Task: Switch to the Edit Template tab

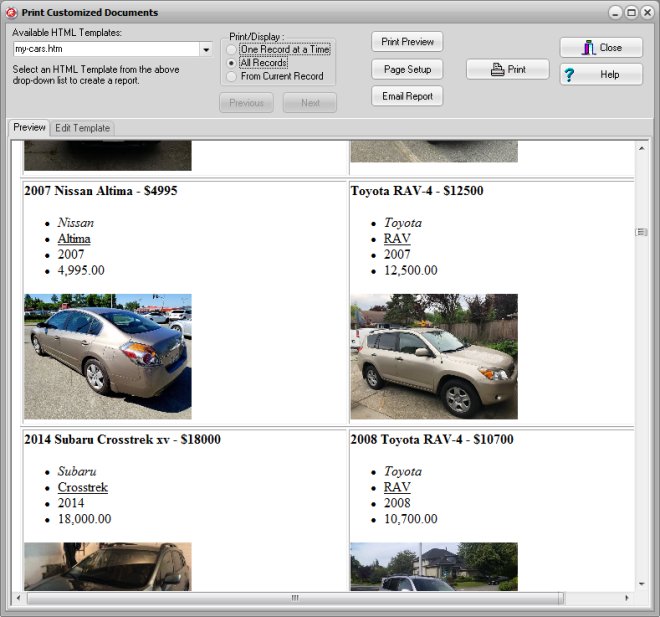Action: point(82,128)
